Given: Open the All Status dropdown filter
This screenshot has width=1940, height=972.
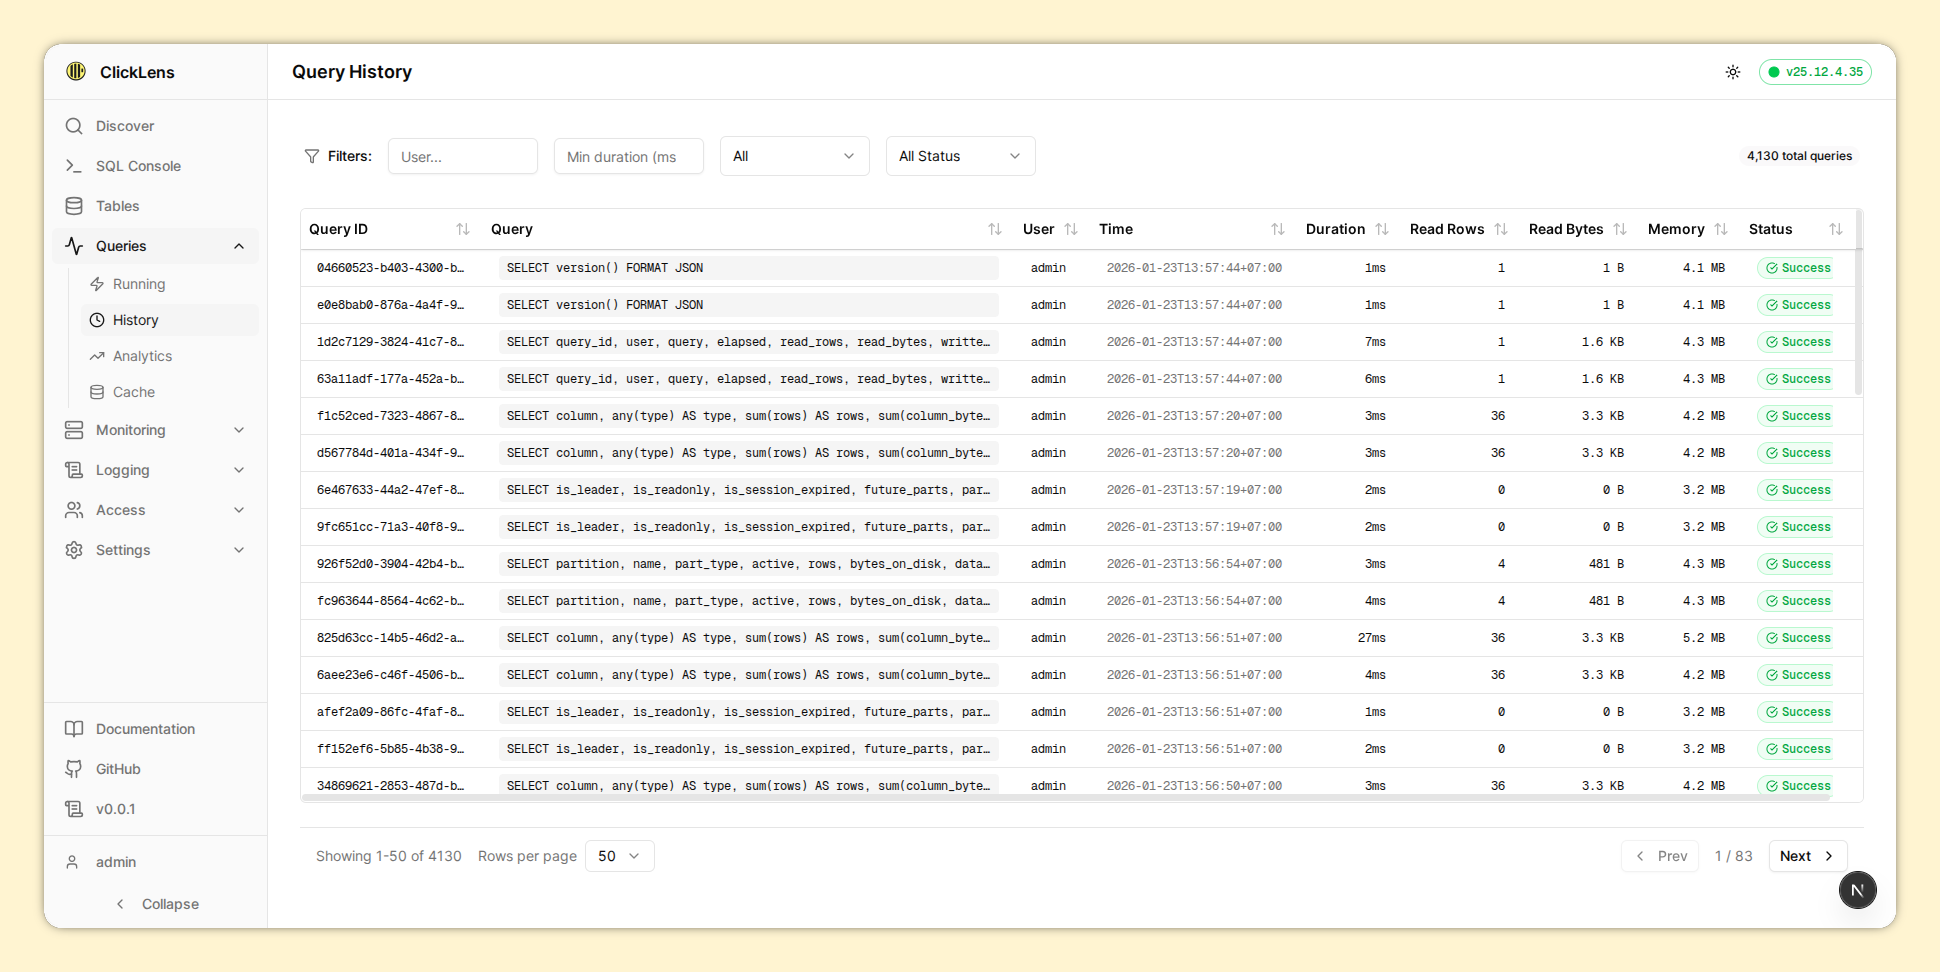Looking at the screenshot, I should (x=960, y=156).
